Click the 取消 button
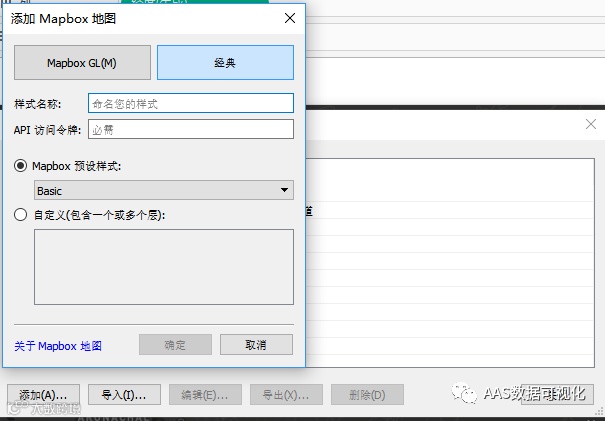 click(256, 345)
